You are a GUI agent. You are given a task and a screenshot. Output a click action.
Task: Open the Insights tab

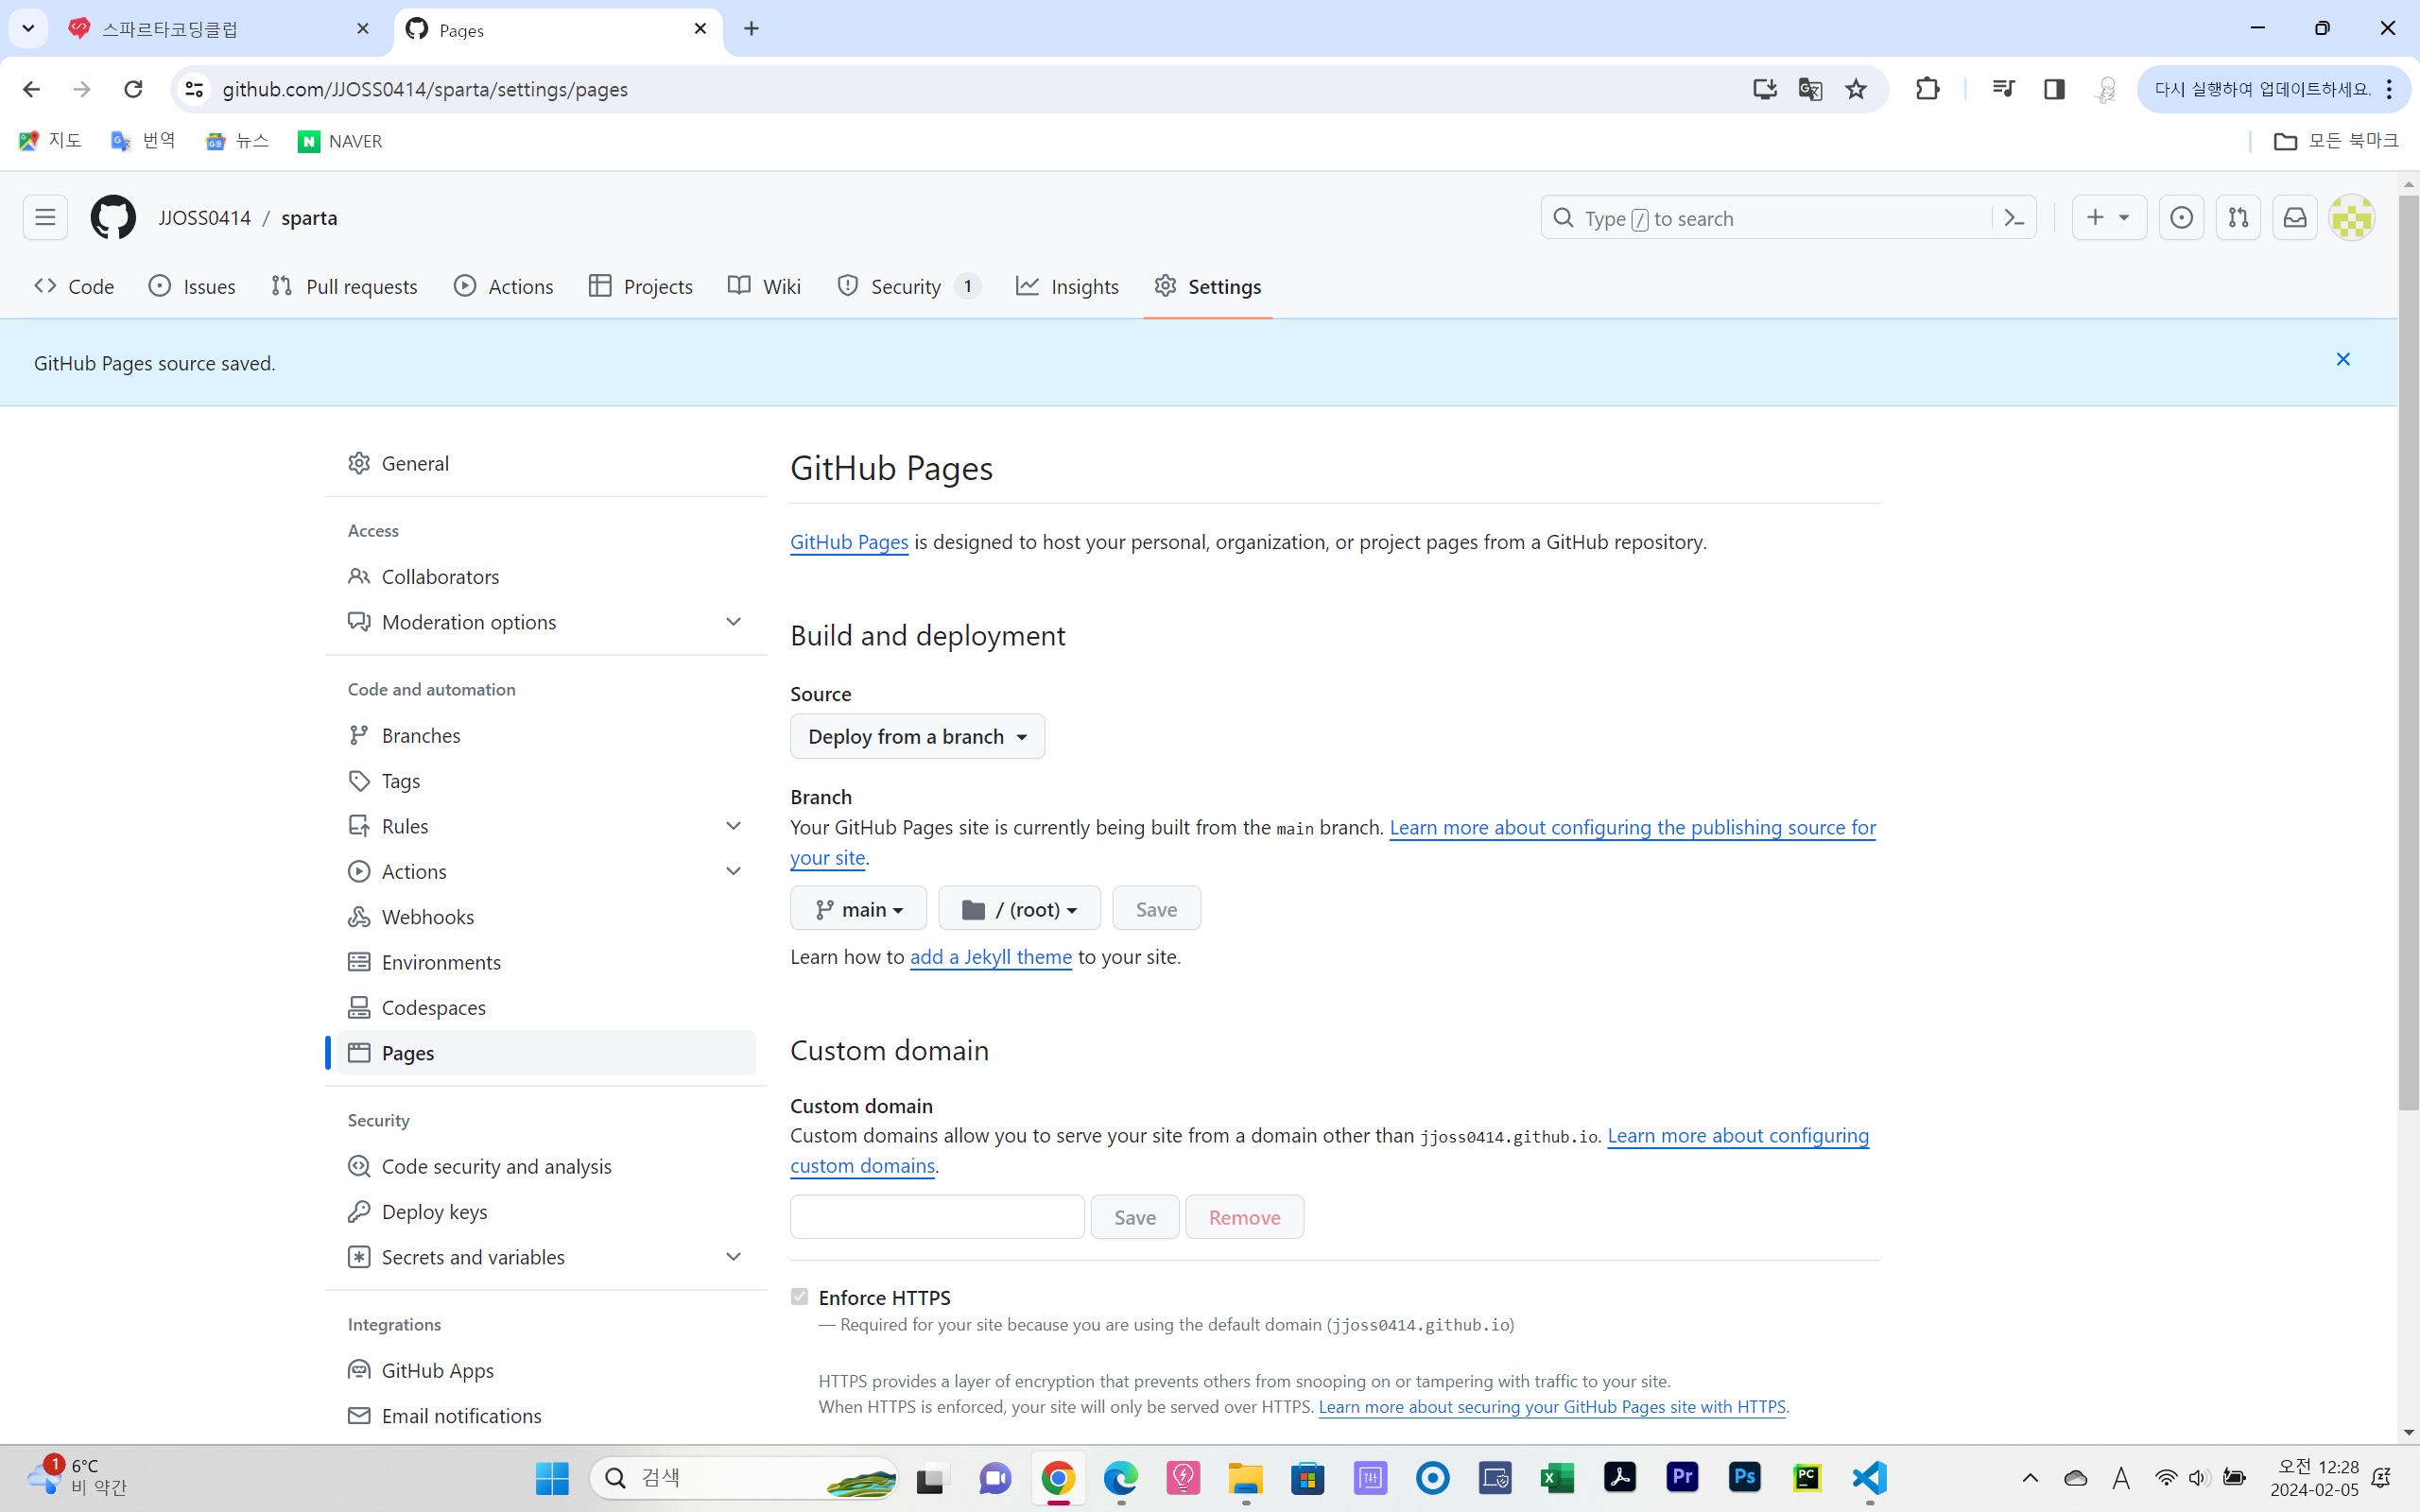coord(1067,286)
